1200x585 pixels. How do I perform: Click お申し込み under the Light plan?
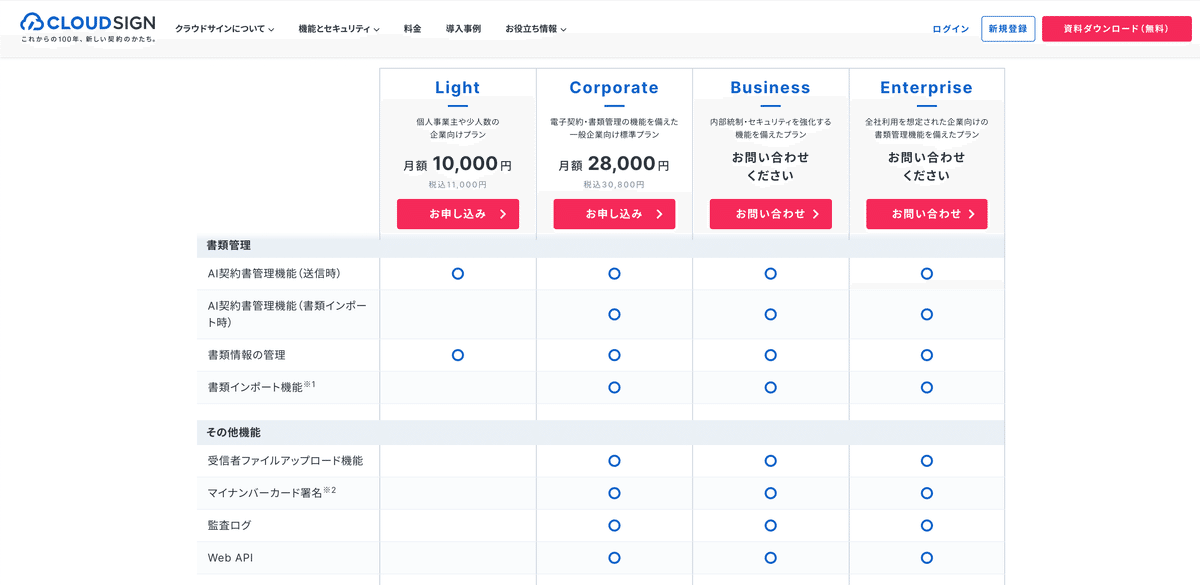[458, 214]
